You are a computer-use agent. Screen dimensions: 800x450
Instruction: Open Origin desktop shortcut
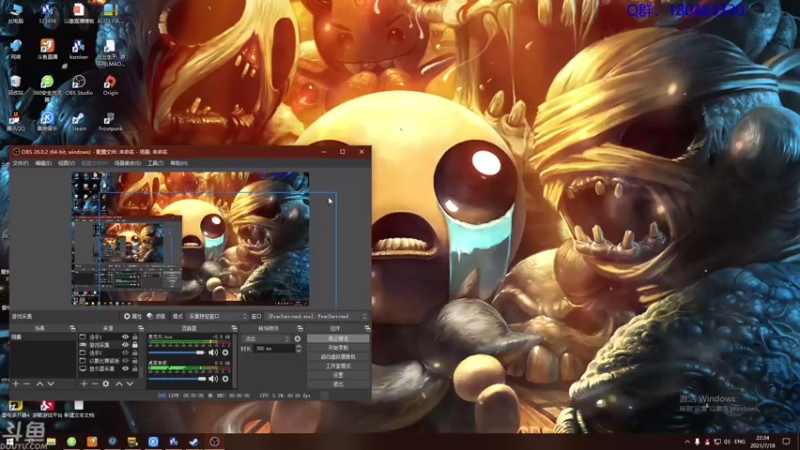(x=110, y=85)
